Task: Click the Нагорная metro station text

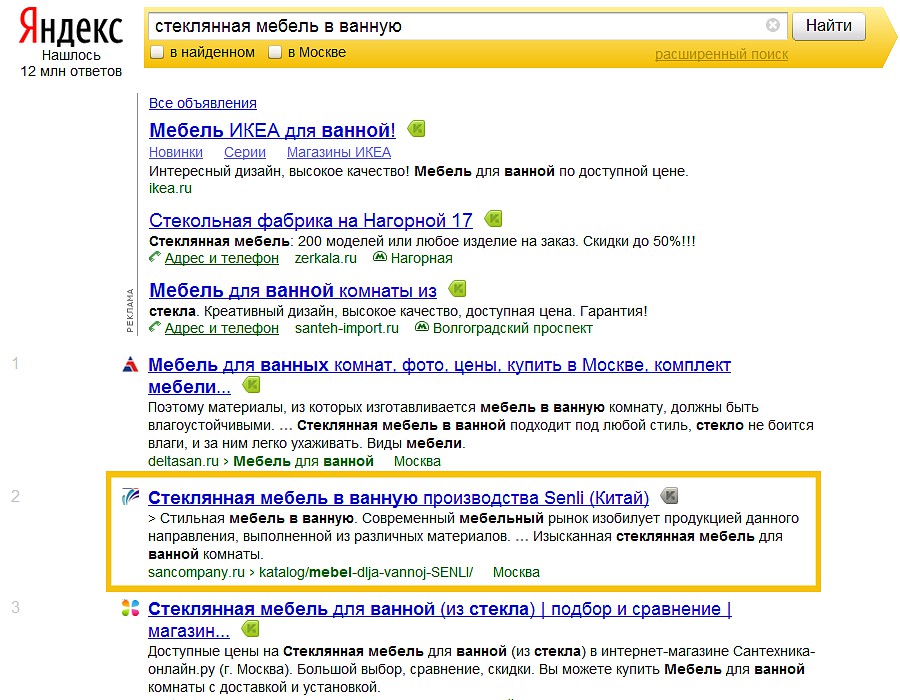Action: pos(421,258)
